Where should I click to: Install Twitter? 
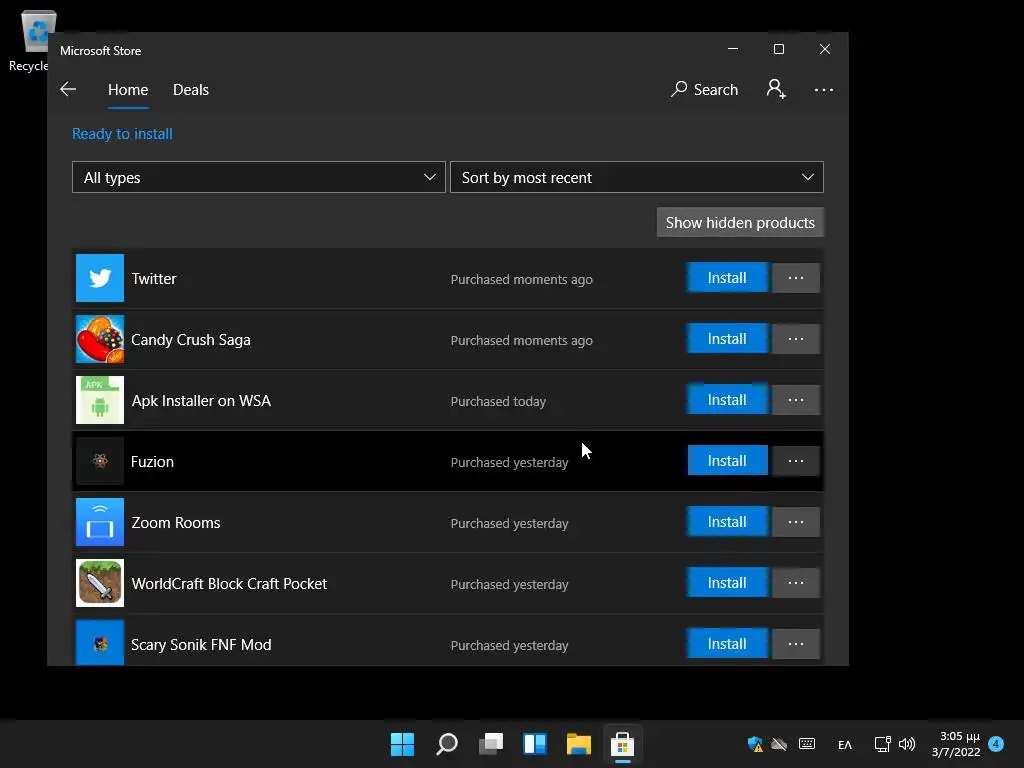[727, 278]
